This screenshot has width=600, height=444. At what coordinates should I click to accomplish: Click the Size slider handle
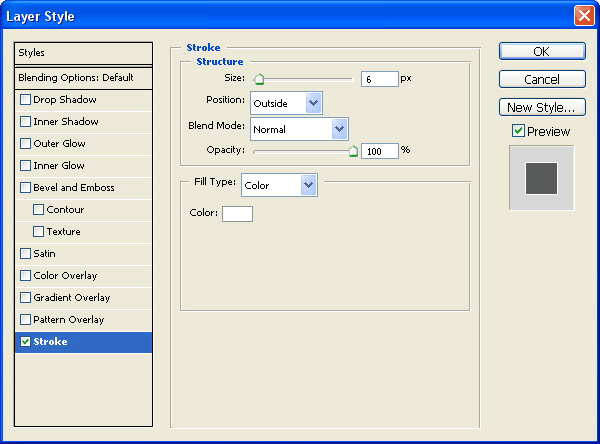[x=258, y=79]
